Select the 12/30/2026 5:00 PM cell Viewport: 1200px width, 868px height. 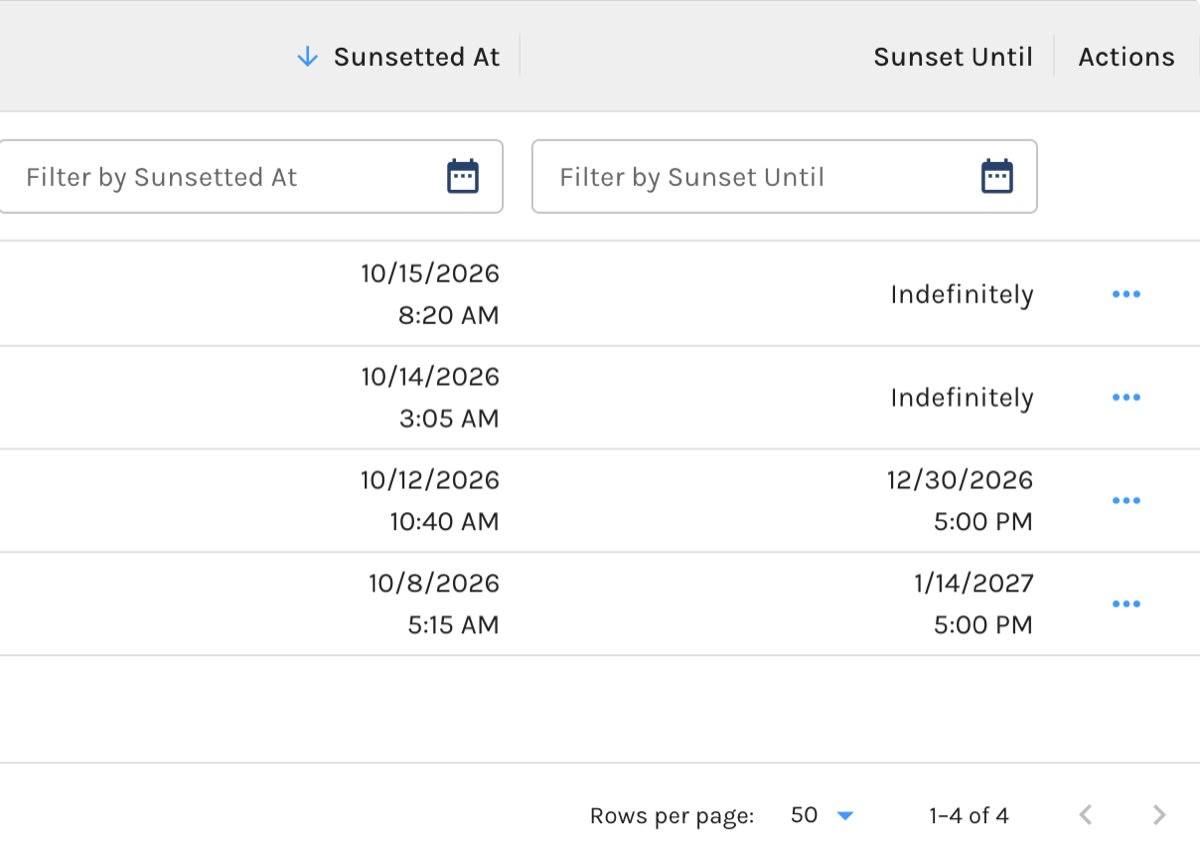pyautogui.click(x=960, y=500)
